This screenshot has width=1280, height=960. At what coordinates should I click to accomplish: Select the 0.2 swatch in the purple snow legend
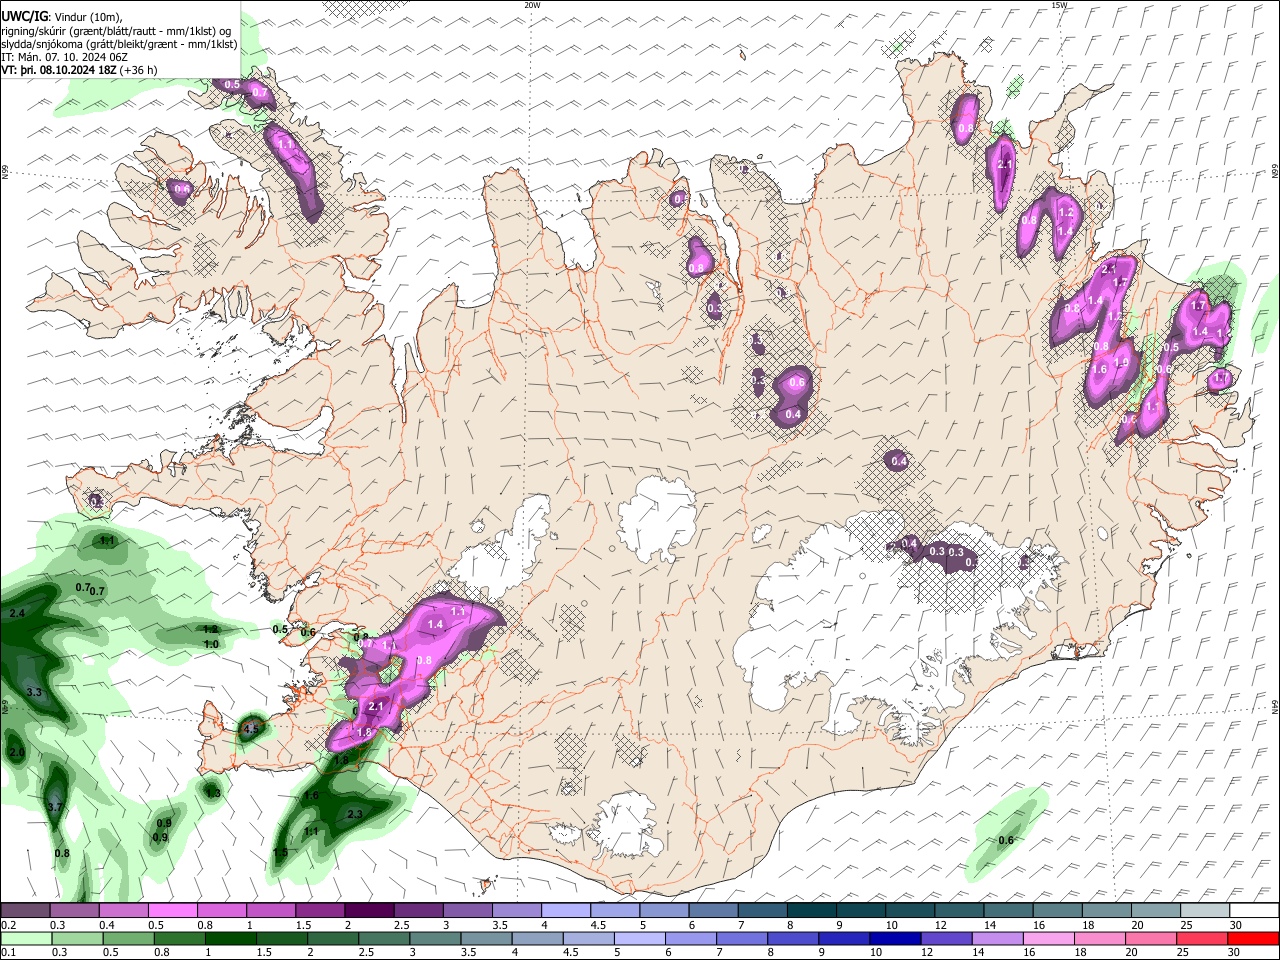click(25, 911)
